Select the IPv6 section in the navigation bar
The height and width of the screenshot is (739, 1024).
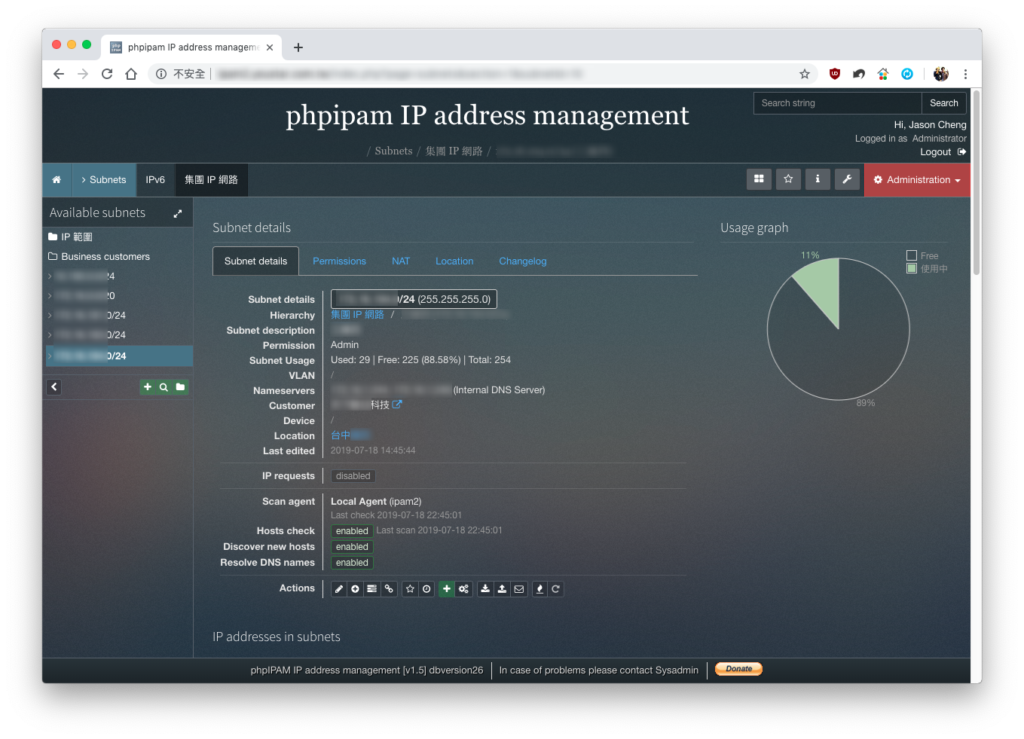[x=155, y=180]
